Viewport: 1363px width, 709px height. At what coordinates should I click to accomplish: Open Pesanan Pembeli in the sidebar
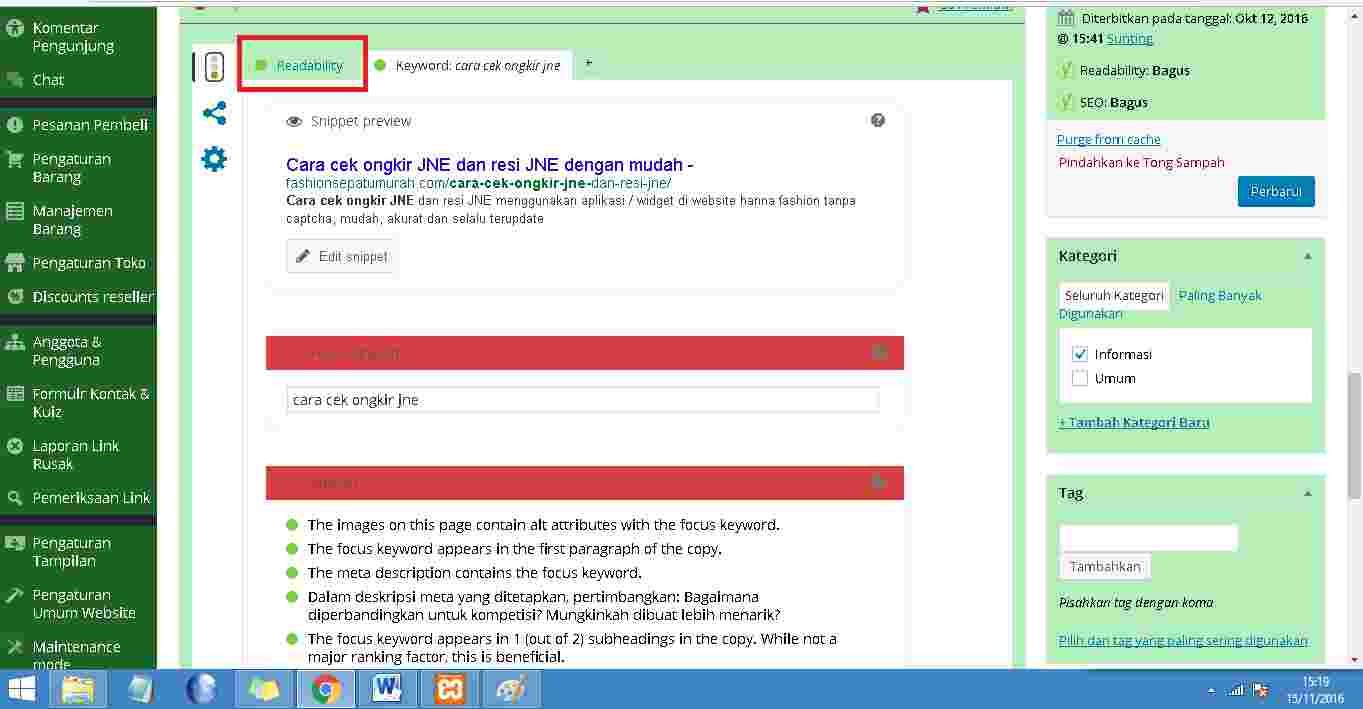[x=90, y=125]
